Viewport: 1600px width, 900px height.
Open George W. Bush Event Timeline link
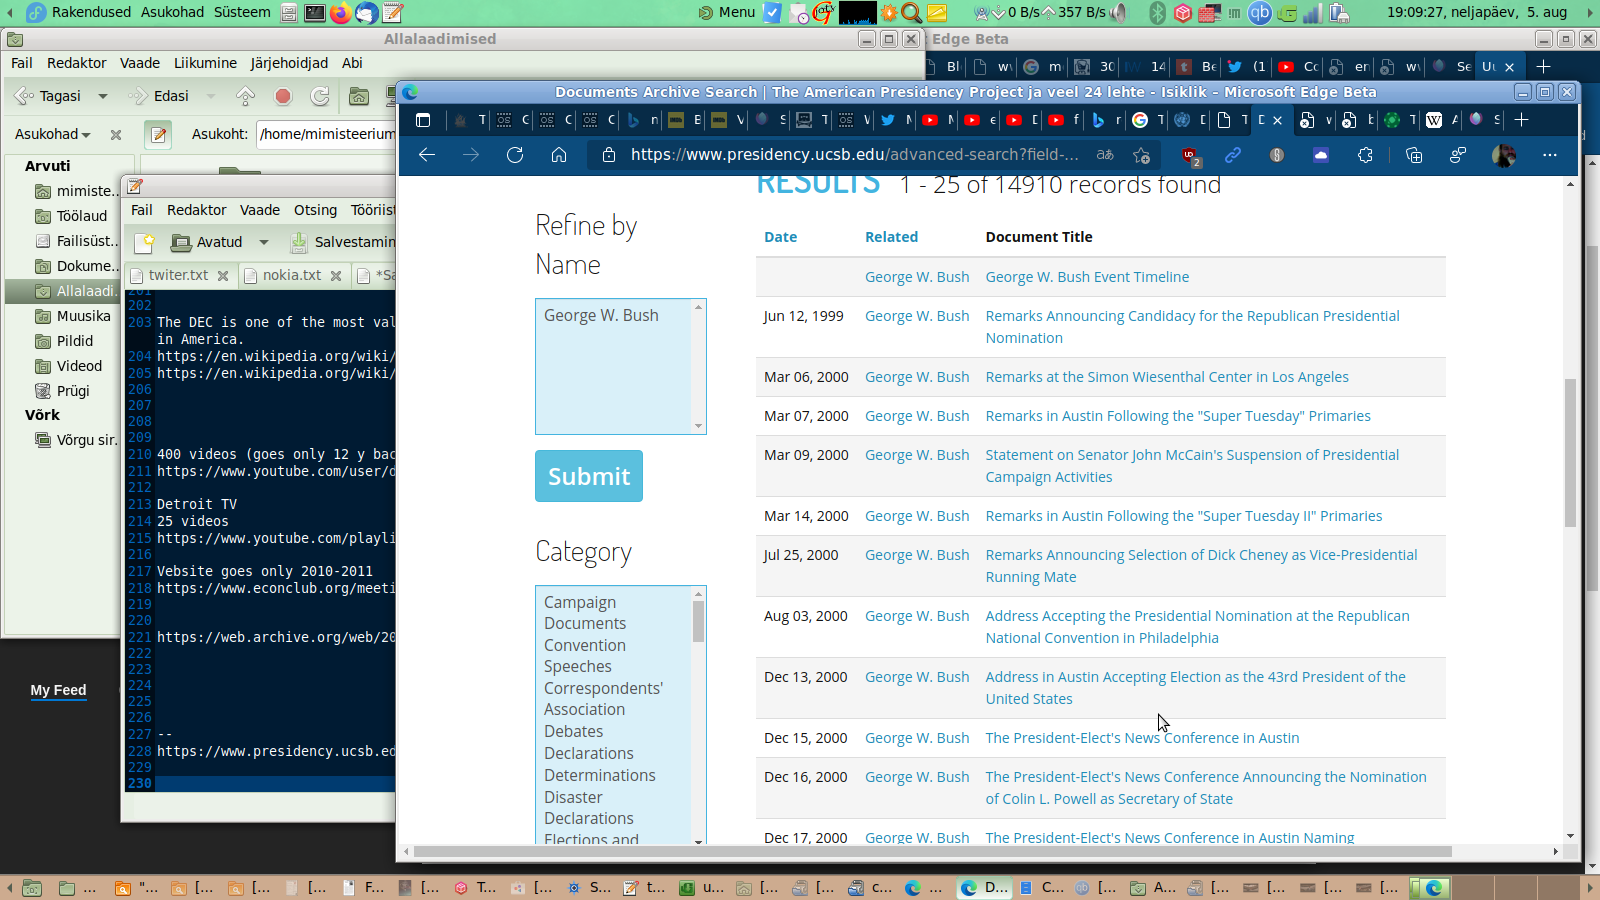(x=1087, y=277)
